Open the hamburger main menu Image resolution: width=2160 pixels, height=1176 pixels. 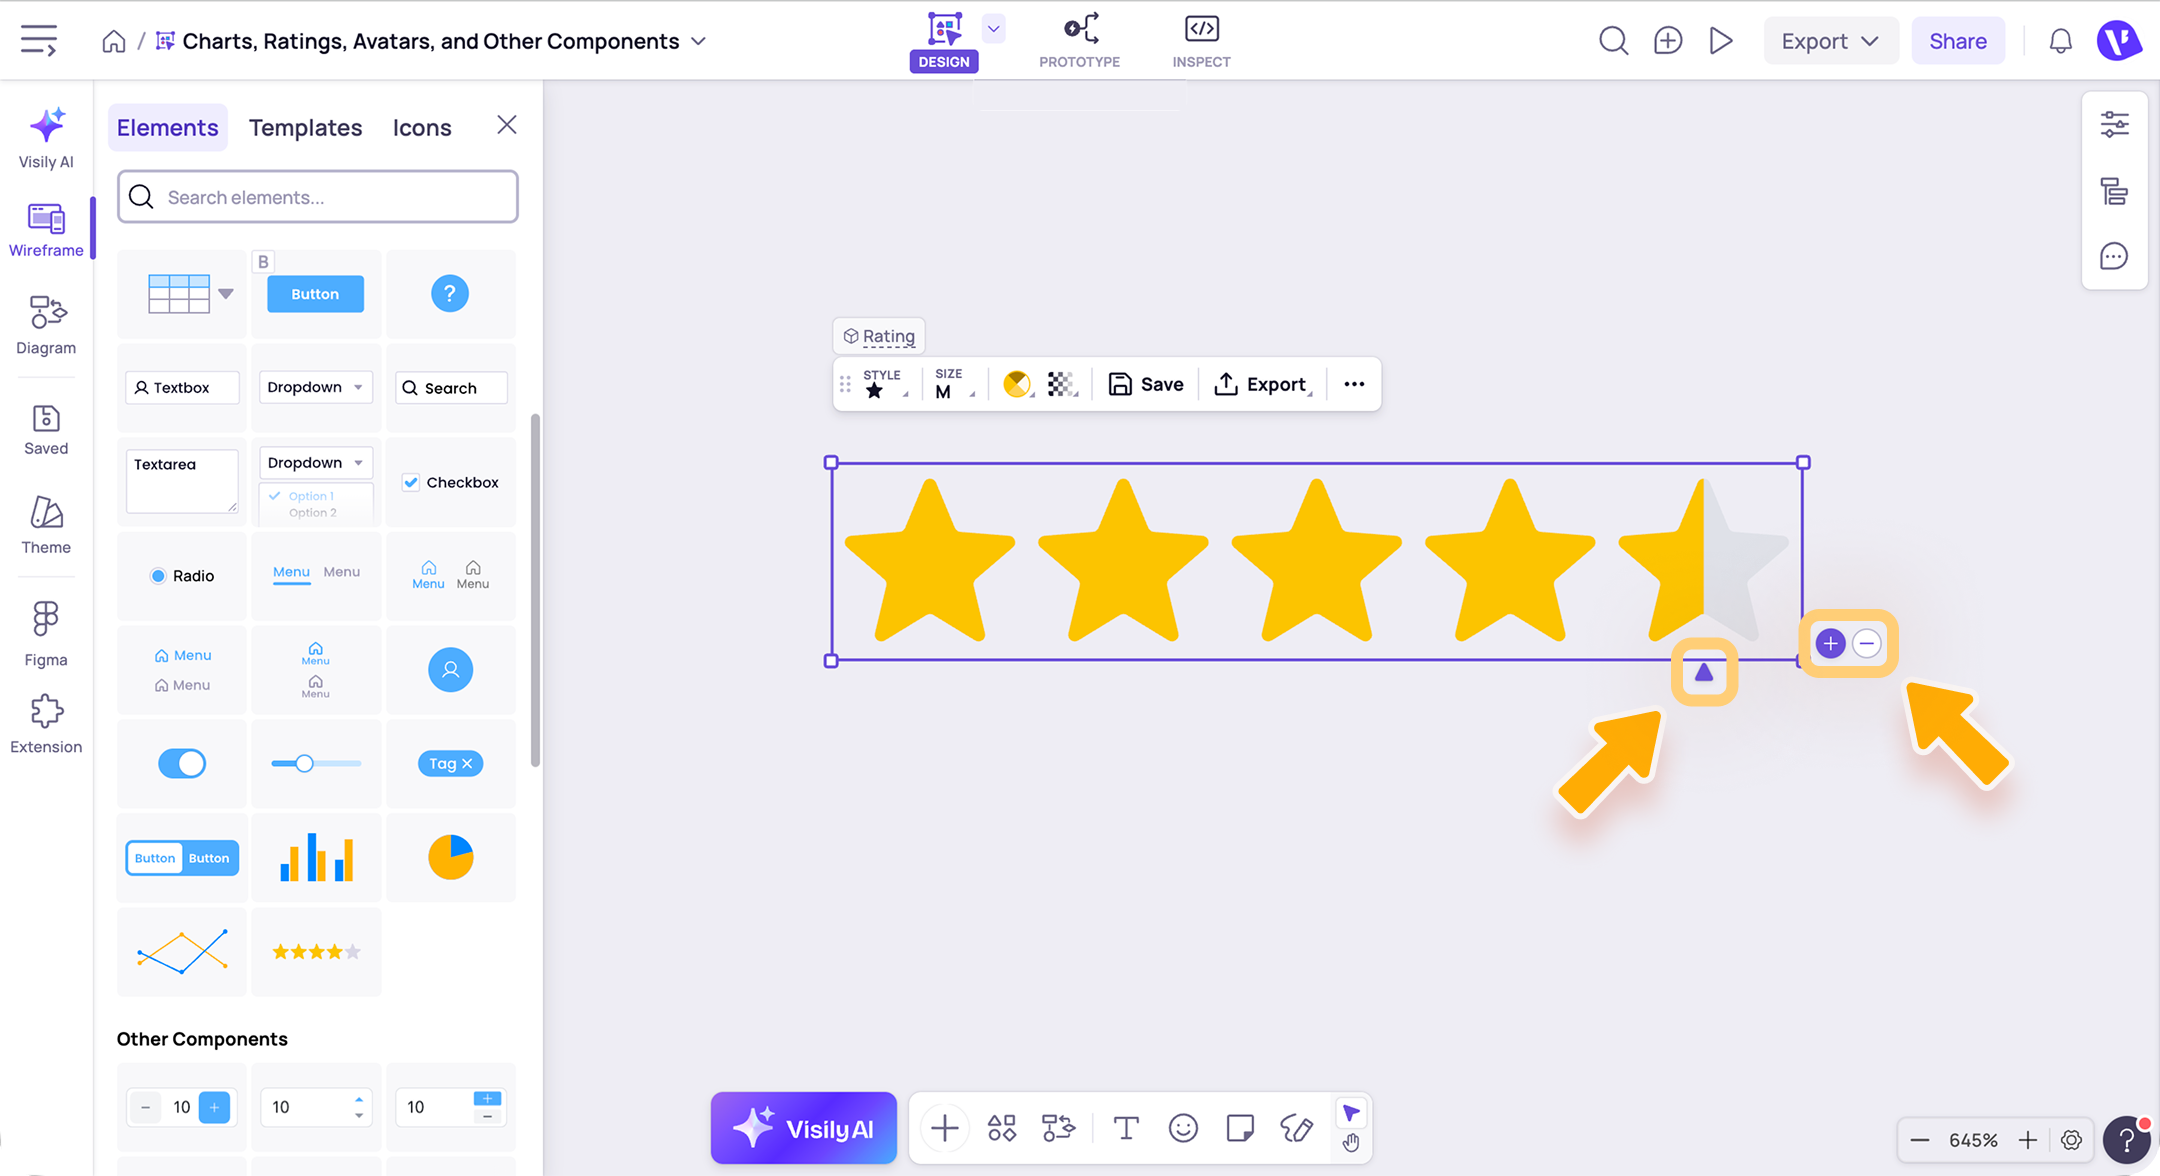point(39,40)
